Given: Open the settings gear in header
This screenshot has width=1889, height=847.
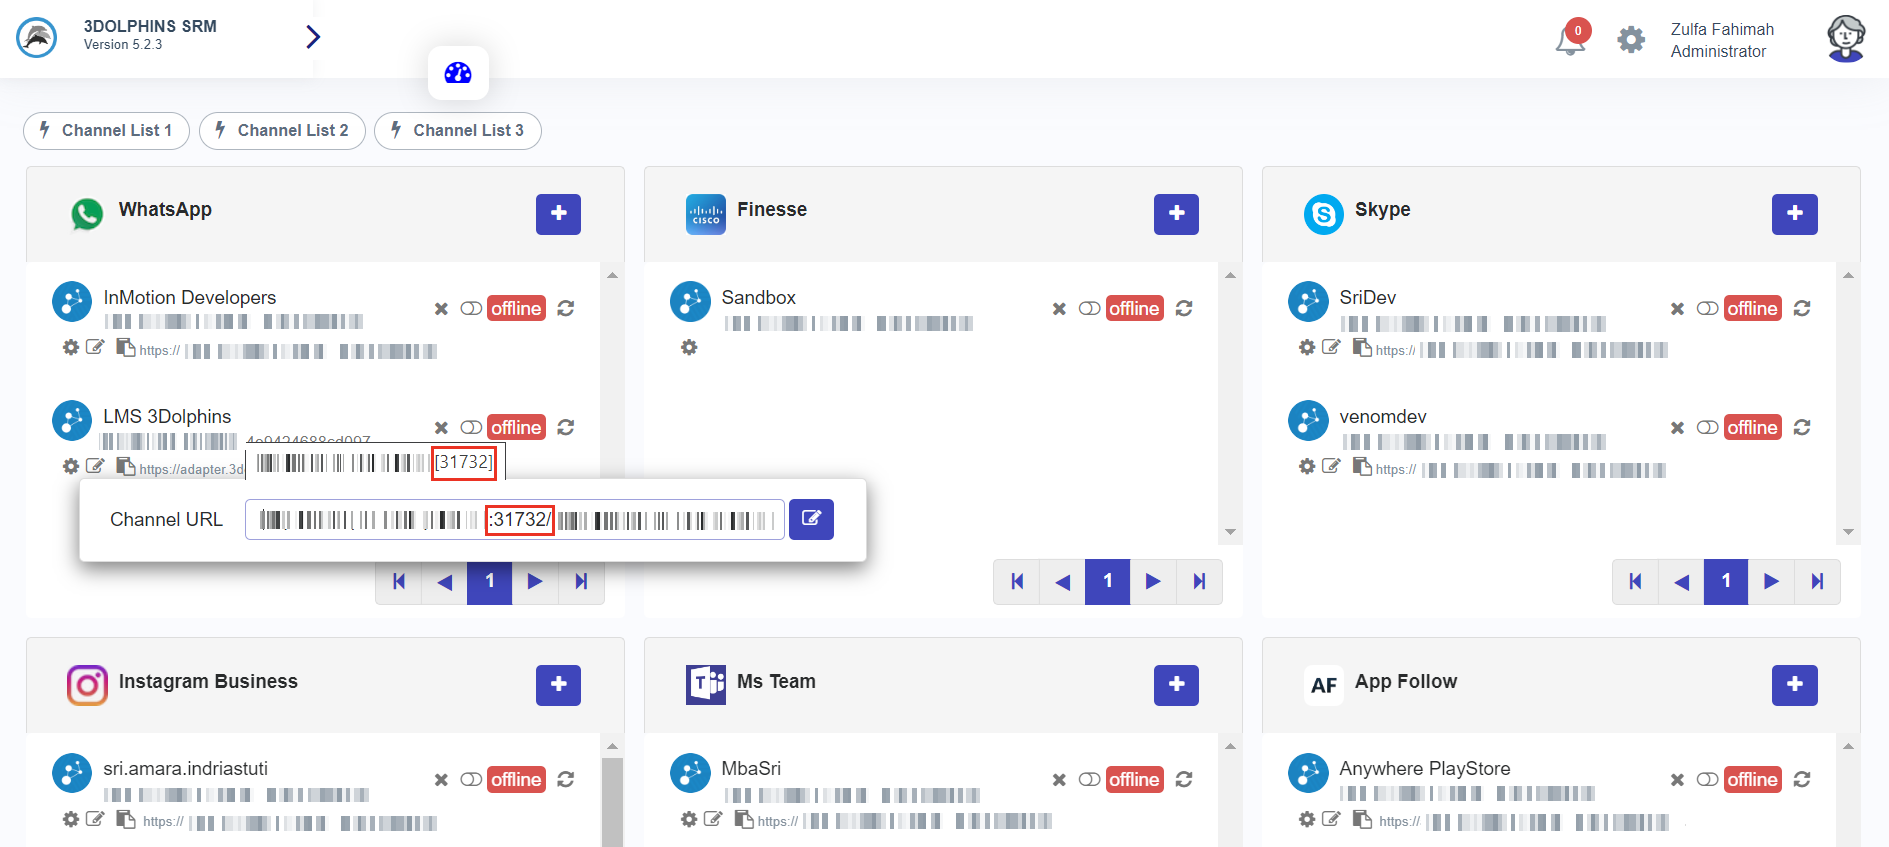Looking at the screenshot, I should pyautogui.click(x=1631, y=40).
